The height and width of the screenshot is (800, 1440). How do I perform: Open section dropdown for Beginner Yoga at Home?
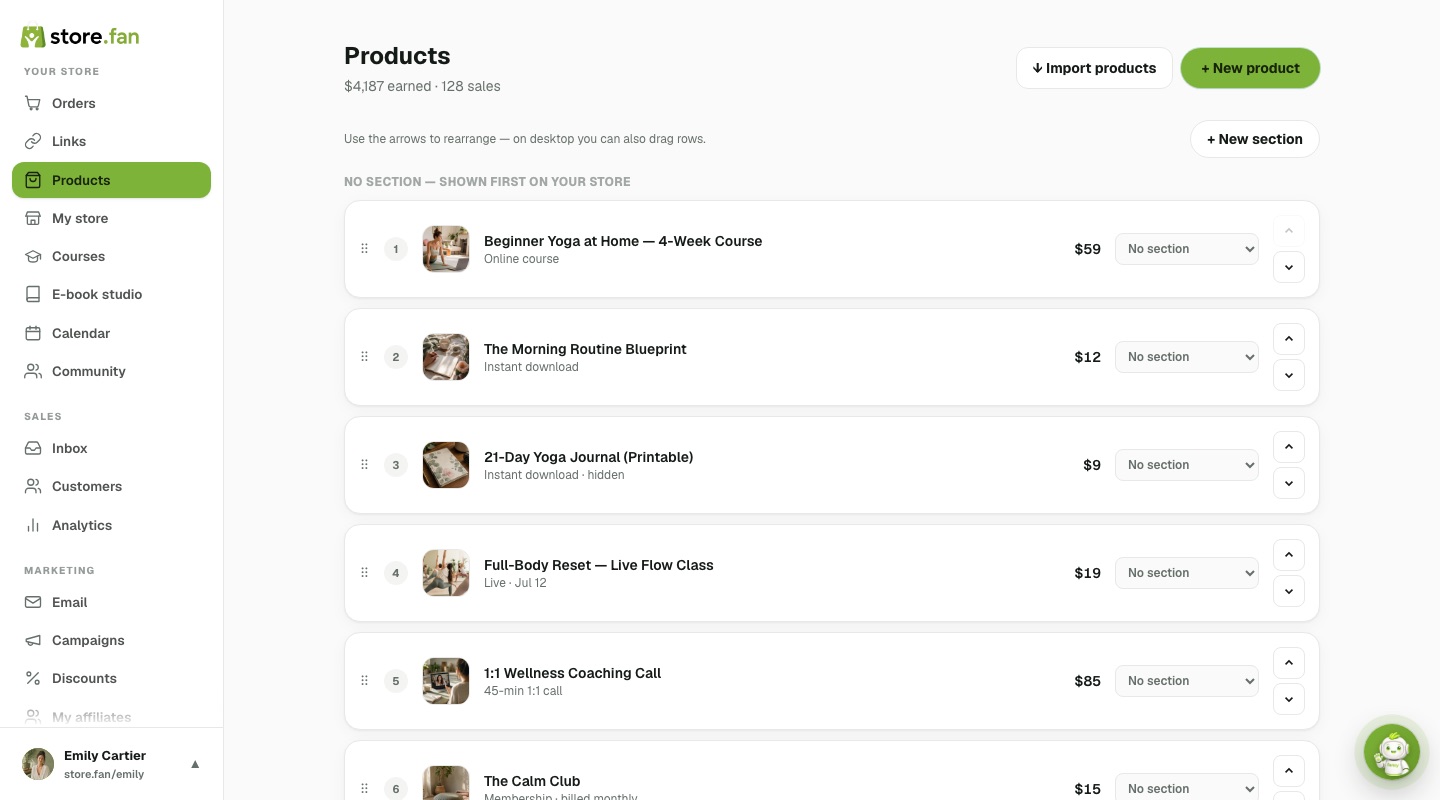pos(1187,249)
